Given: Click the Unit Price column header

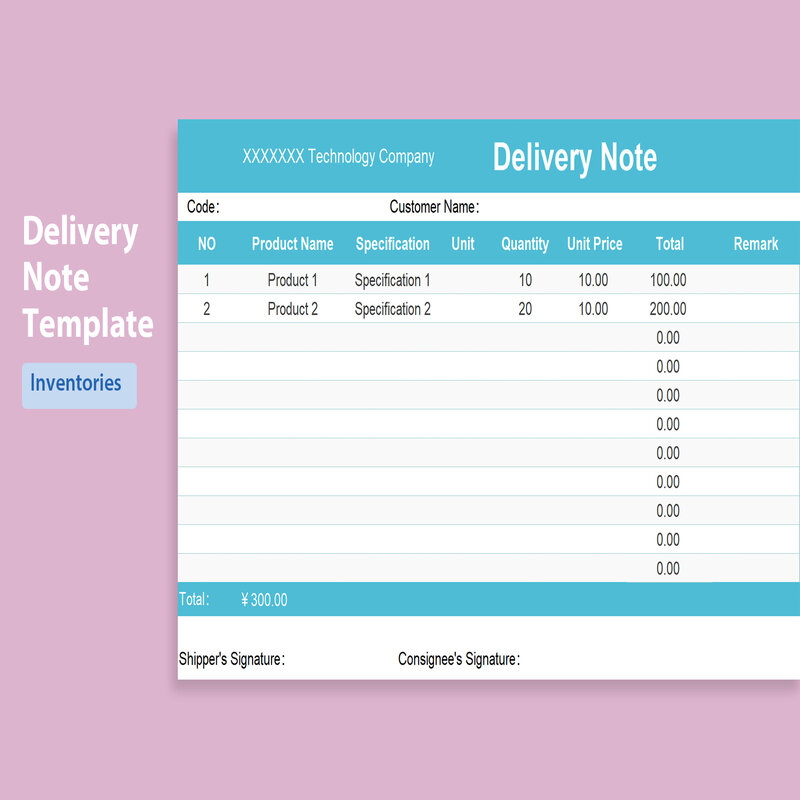Looking at the screenshot, I should (594, 243).
